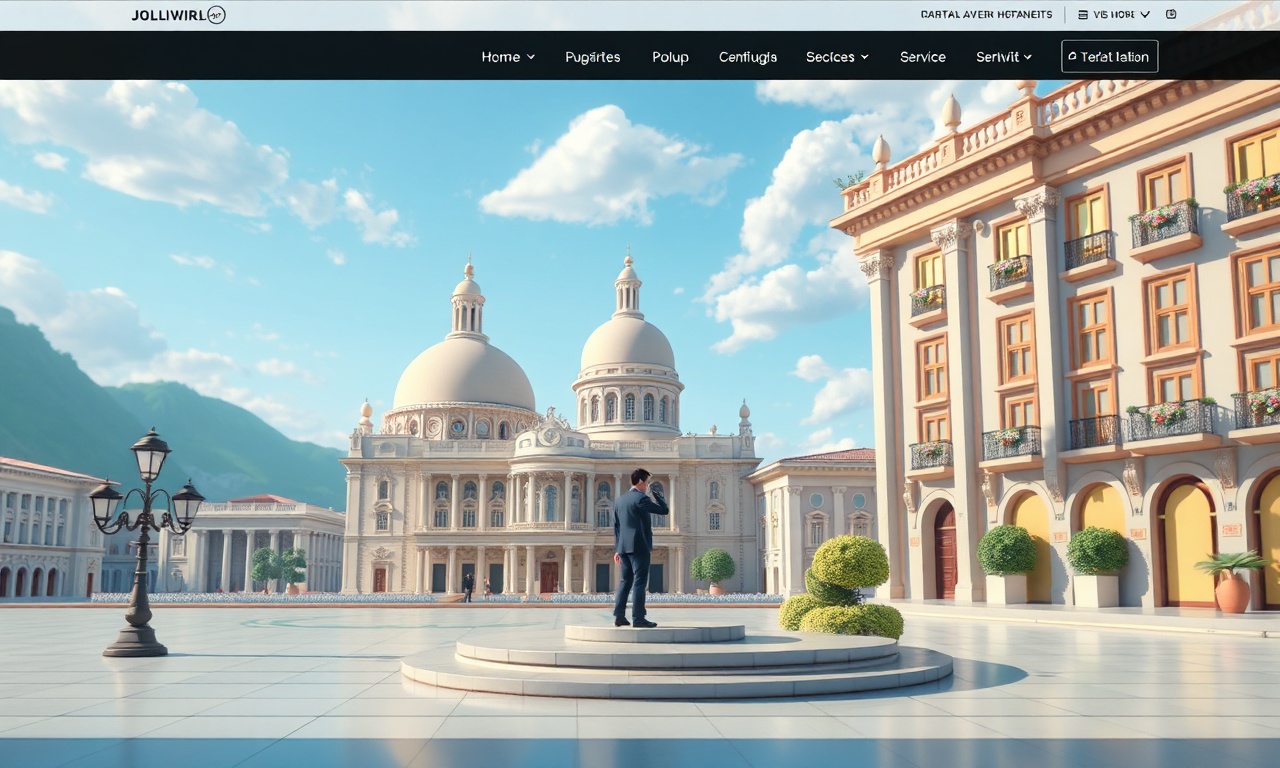Click the JOLLIWIRL site logo text
This screenshot has width=1280, height=768.
pyautogui.click(x=168, y=15)
